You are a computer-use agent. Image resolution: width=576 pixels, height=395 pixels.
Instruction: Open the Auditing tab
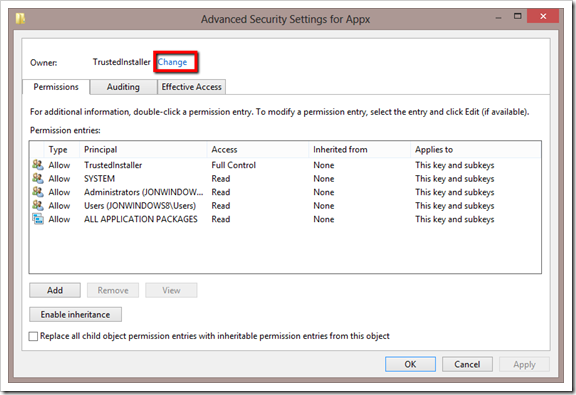pos(123,87)
